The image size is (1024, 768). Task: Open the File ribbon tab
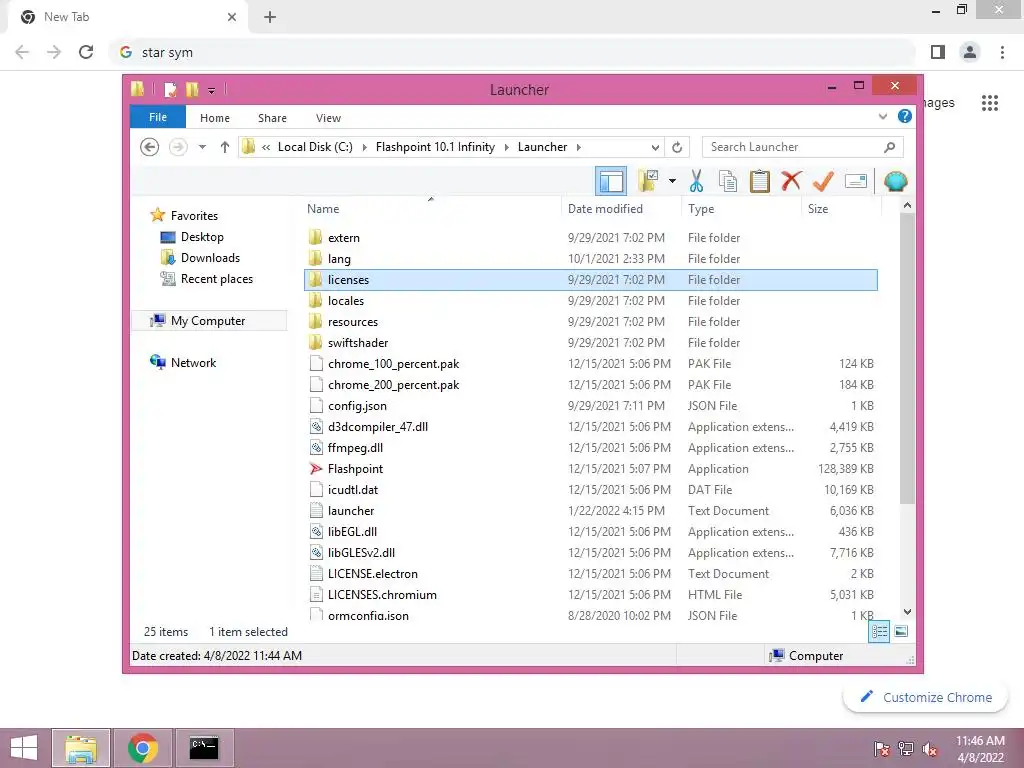pos(158,118)
